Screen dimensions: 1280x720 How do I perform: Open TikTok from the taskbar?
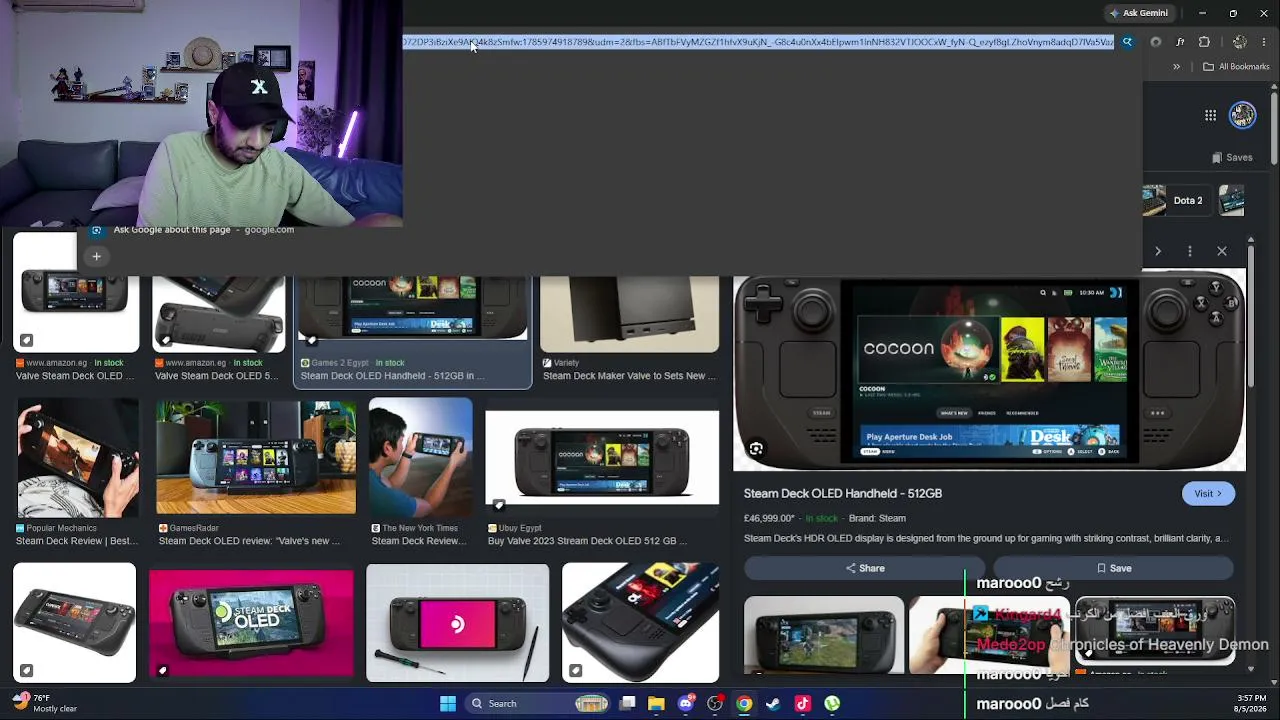[802, 703]
